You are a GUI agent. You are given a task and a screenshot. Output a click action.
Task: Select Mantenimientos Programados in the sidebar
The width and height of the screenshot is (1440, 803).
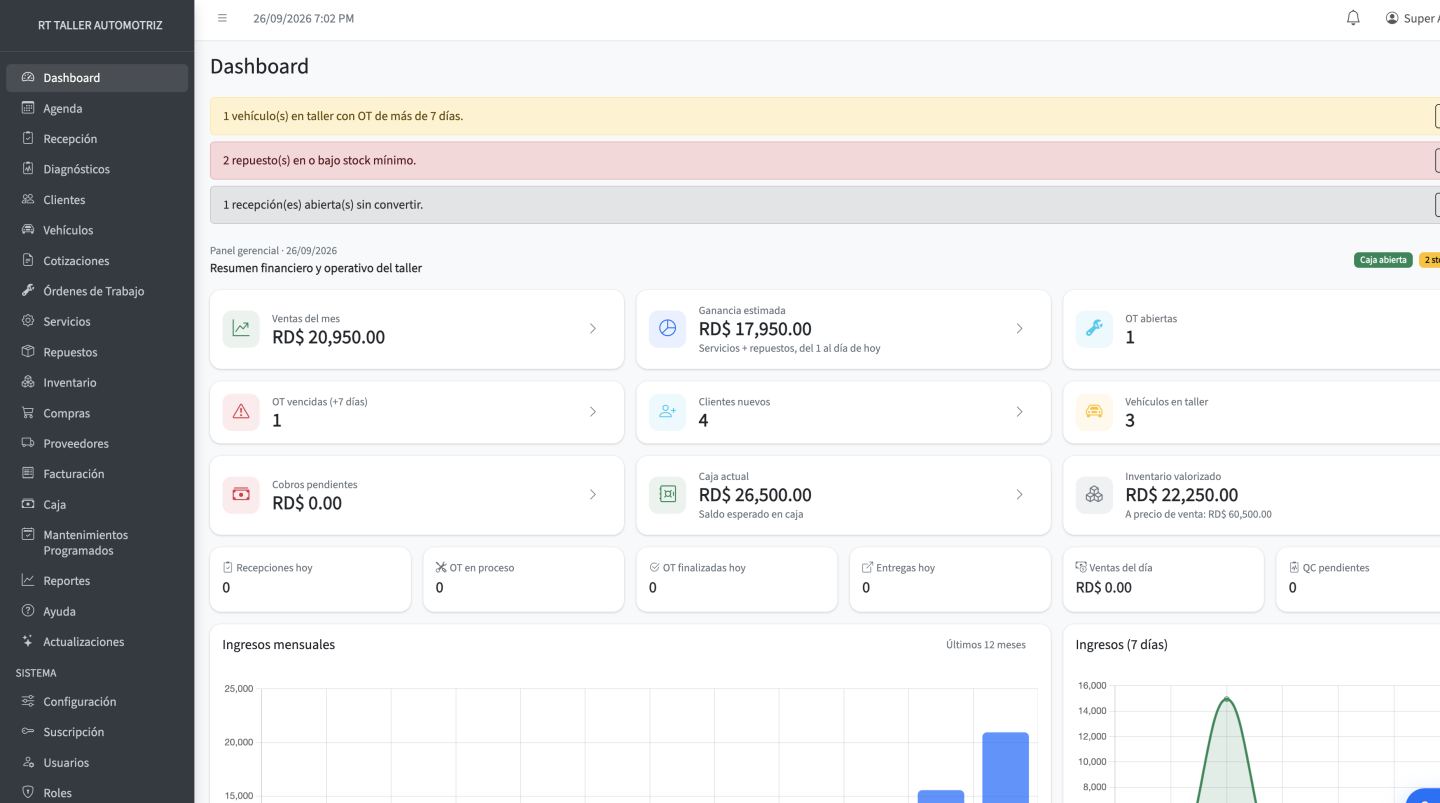97,542
